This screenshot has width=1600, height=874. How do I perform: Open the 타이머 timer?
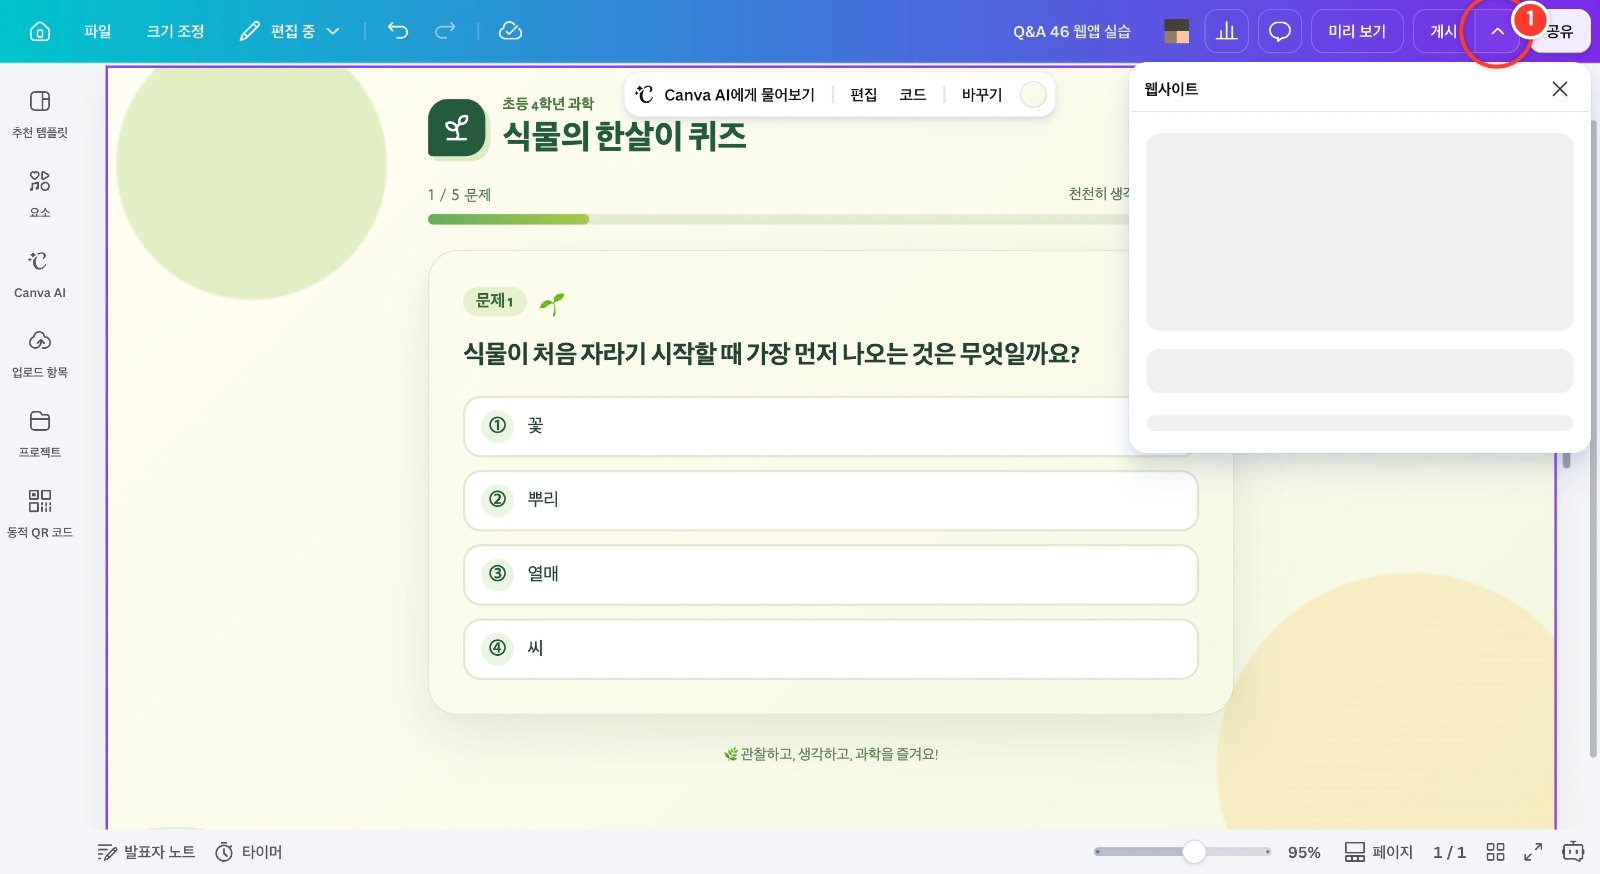(249, 852)
